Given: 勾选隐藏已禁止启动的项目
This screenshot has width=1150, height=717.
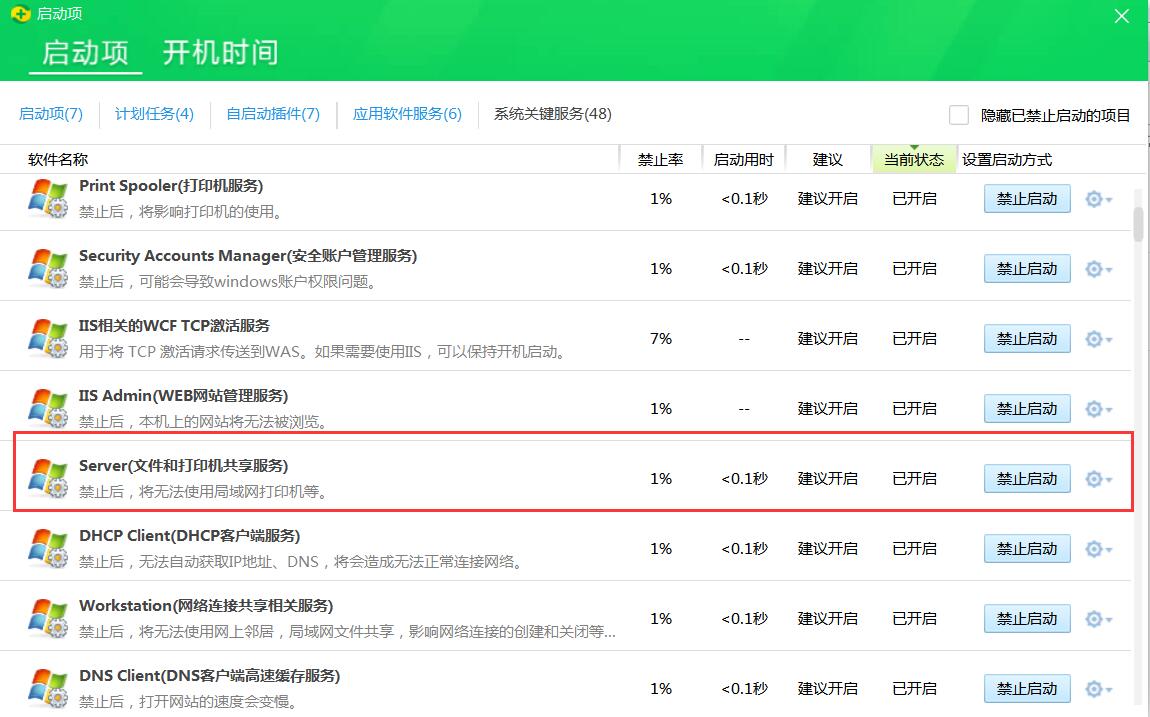Looking at the screenshot, I should [958, 114].
